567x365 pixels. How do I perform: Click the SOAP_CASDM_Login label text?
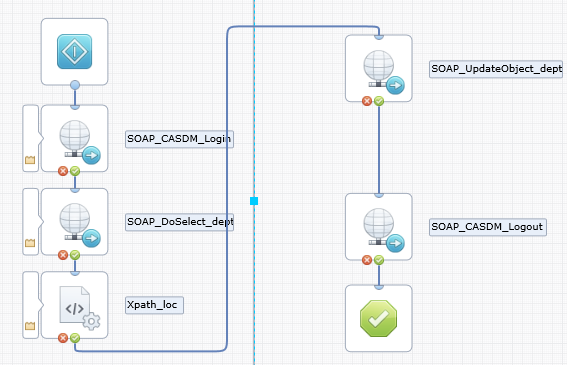click(x=179, y=139)
